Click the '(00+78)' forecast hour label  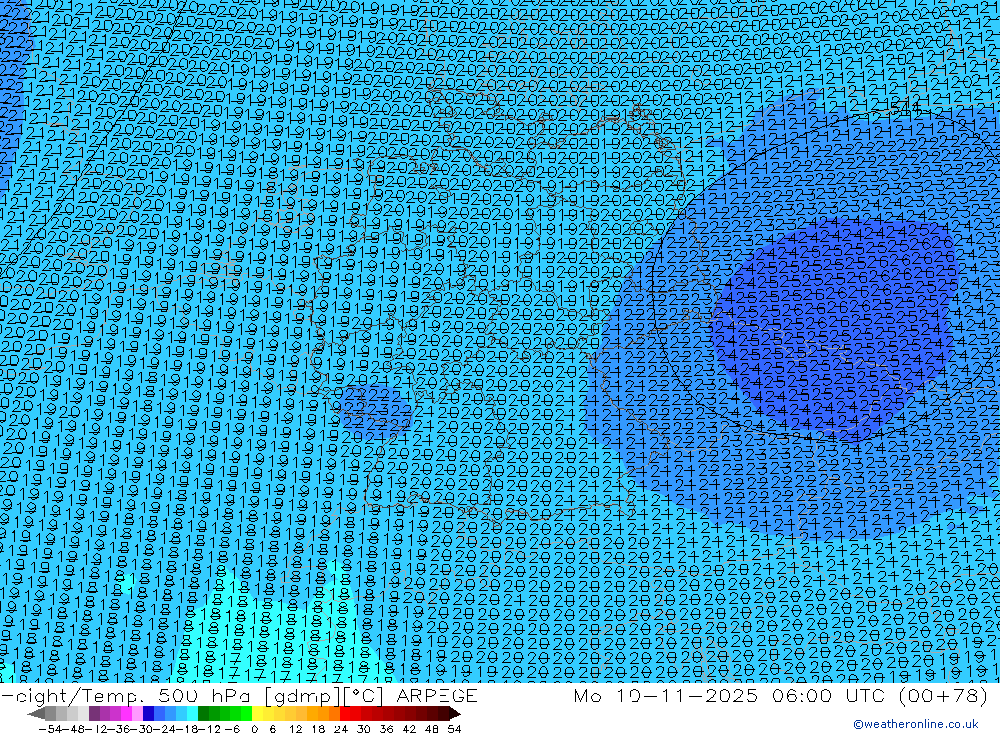pyautogui.click(x=943, y=695)
